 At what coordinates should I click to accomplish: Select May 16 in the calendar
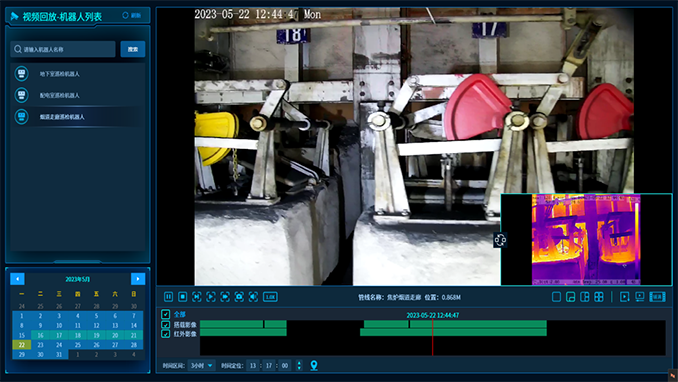40,335
